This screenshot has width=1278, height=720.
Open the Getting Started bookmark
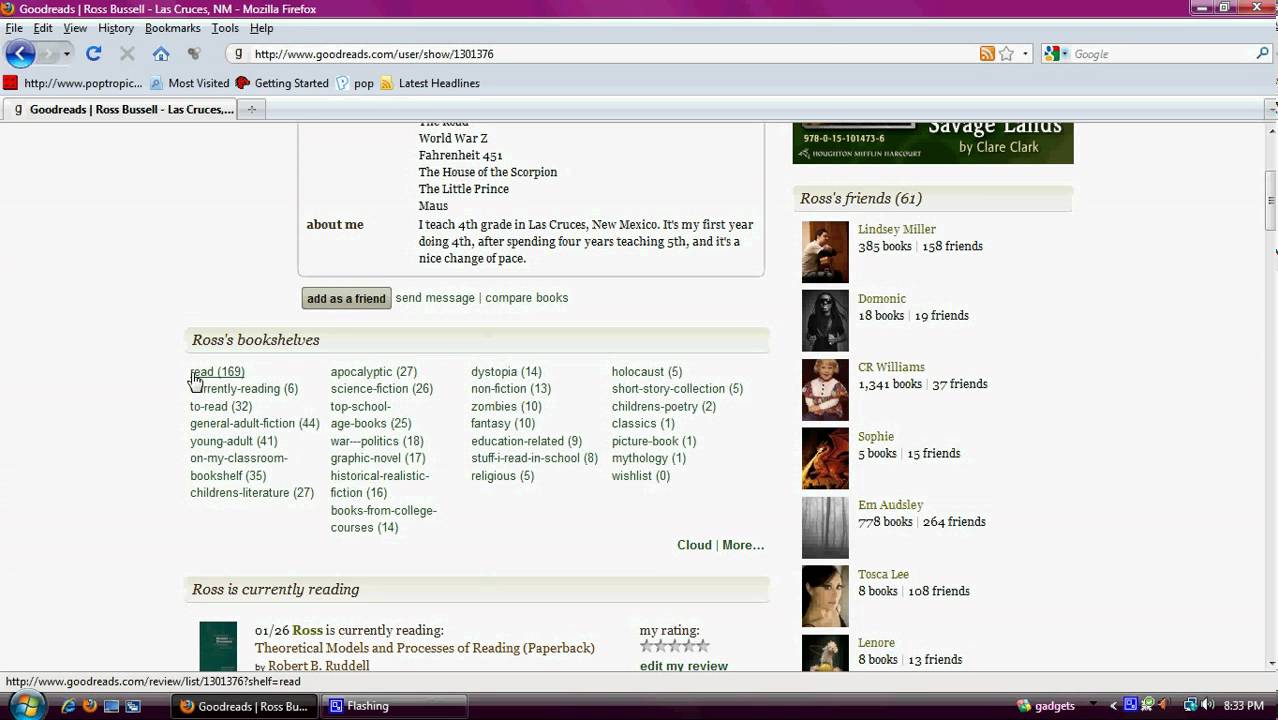click(282, 83)
